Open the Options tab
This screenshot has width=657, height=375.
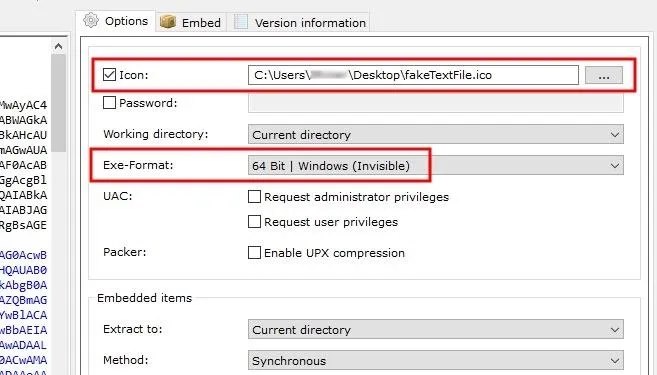coord(116,21)
